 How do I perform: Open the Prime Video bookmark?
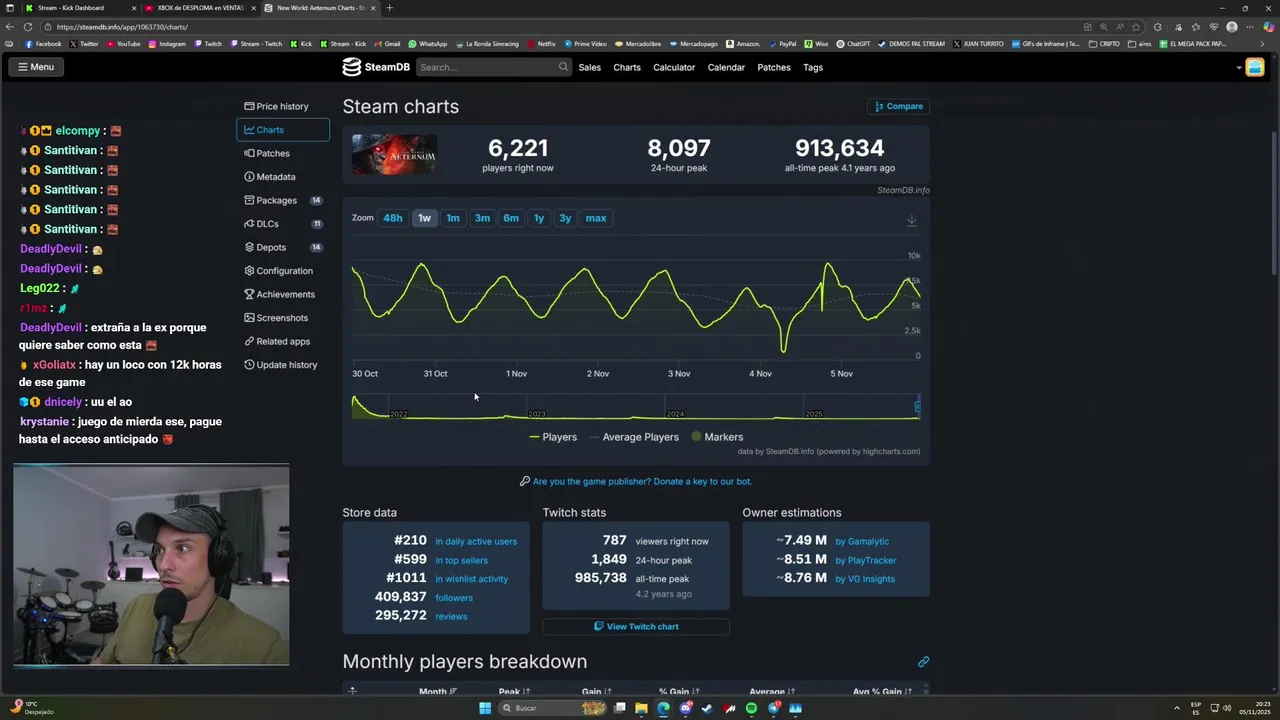click(x=585, y=44)
